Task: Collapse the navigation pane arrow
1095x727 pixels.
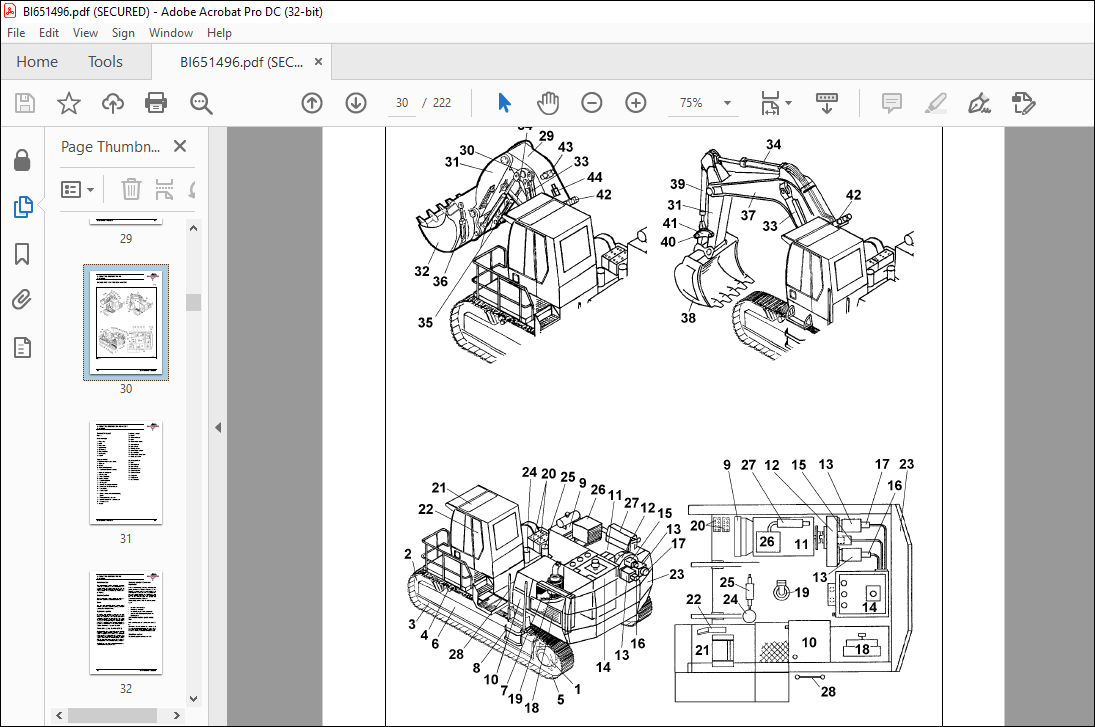Action: (218, 427)
